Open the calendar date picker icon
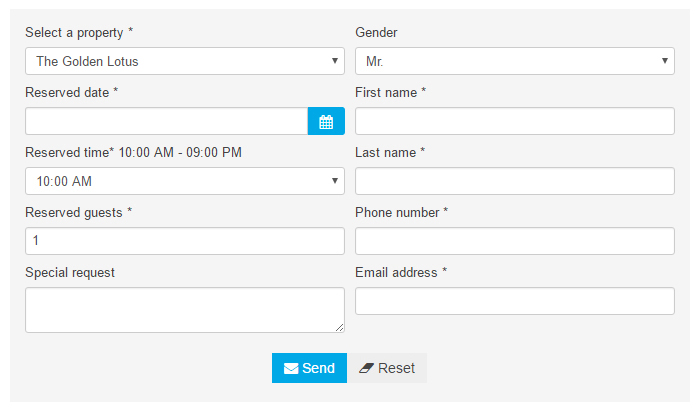Image resolution: width=700 pixels, height=410 pixels. pos(326,122)
